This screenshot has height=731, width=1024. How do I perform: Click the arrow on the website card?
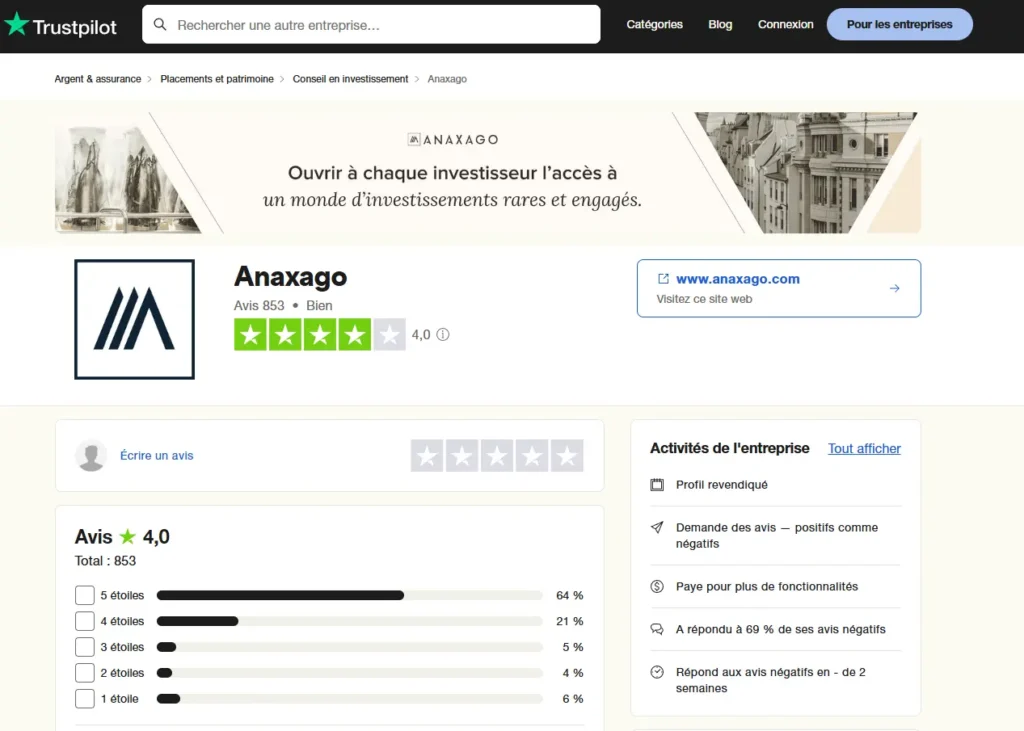tap(894, 287)
